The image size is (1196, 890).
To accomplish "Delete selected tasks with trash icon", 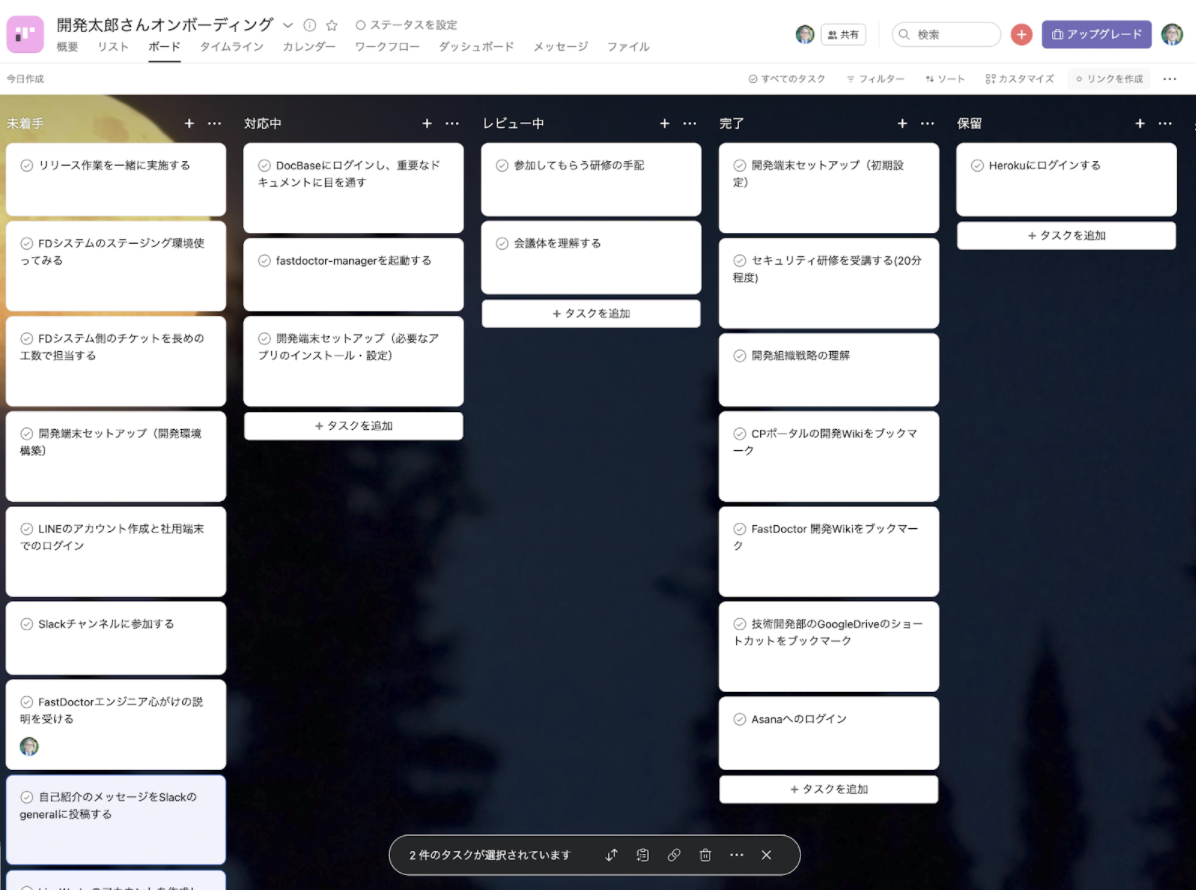I will 706,855.
